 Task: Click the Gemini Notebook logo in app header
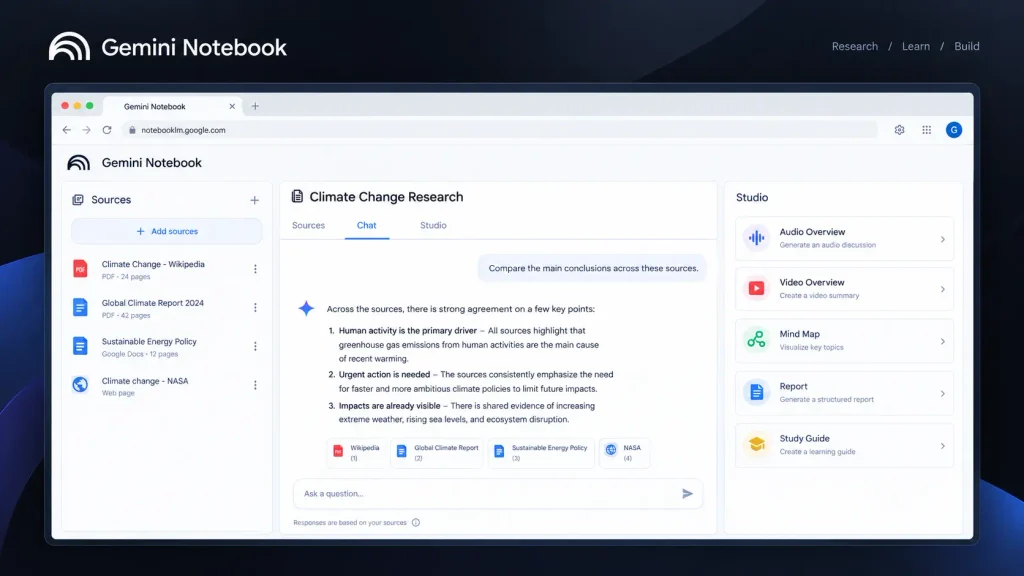tap(78, 163)
